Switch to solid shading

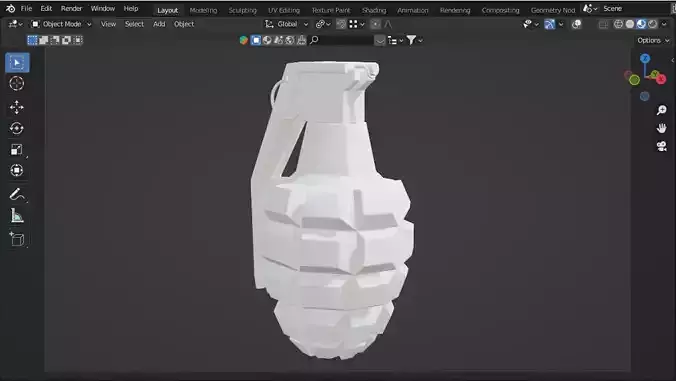[630, 24]
